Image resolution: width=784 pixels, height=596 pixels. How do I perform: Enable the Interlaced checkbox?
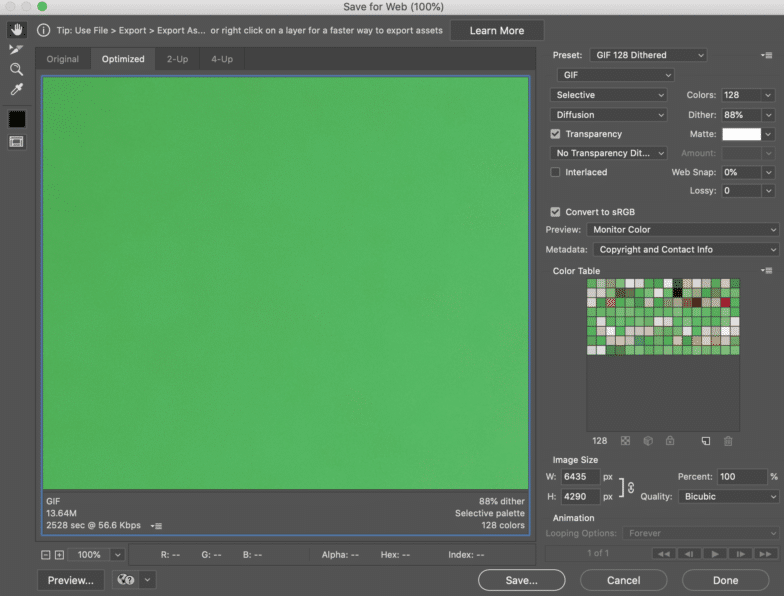pos(556,172)
